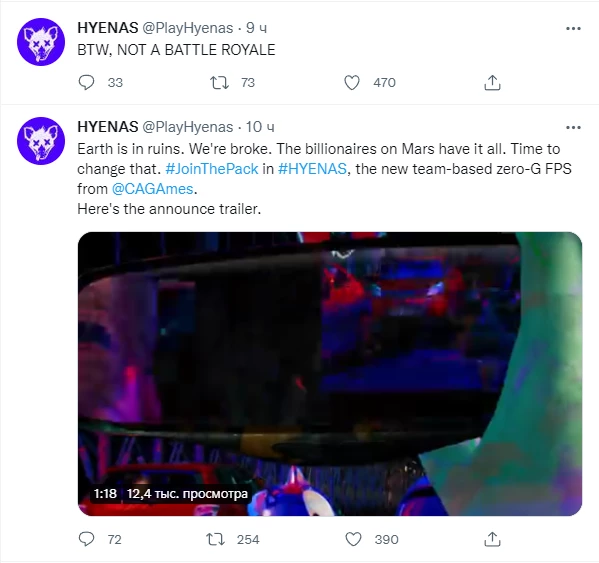The height and width of the screenshot is (563, 599).
Task: Open more options for the trailer tweet
Action: (x=573, y=127)
